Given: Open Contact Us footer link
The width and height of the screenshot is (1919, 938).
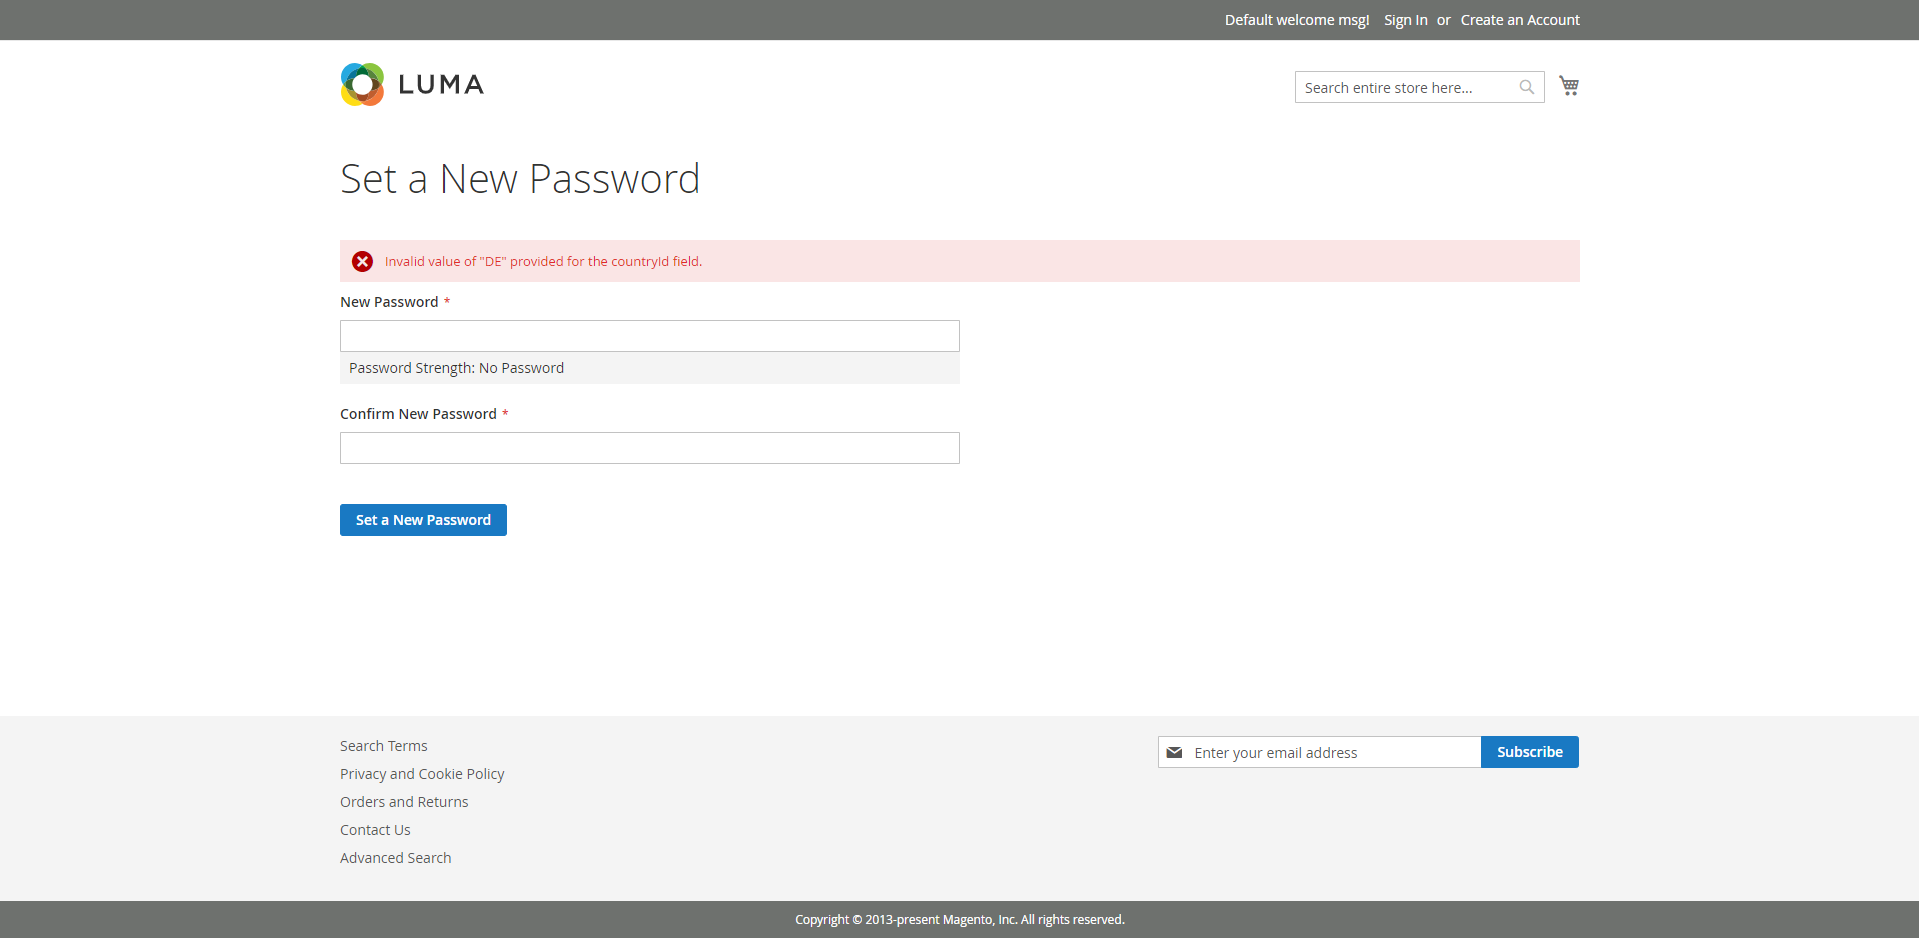Looking at the screenshot, I should point(375,830).
